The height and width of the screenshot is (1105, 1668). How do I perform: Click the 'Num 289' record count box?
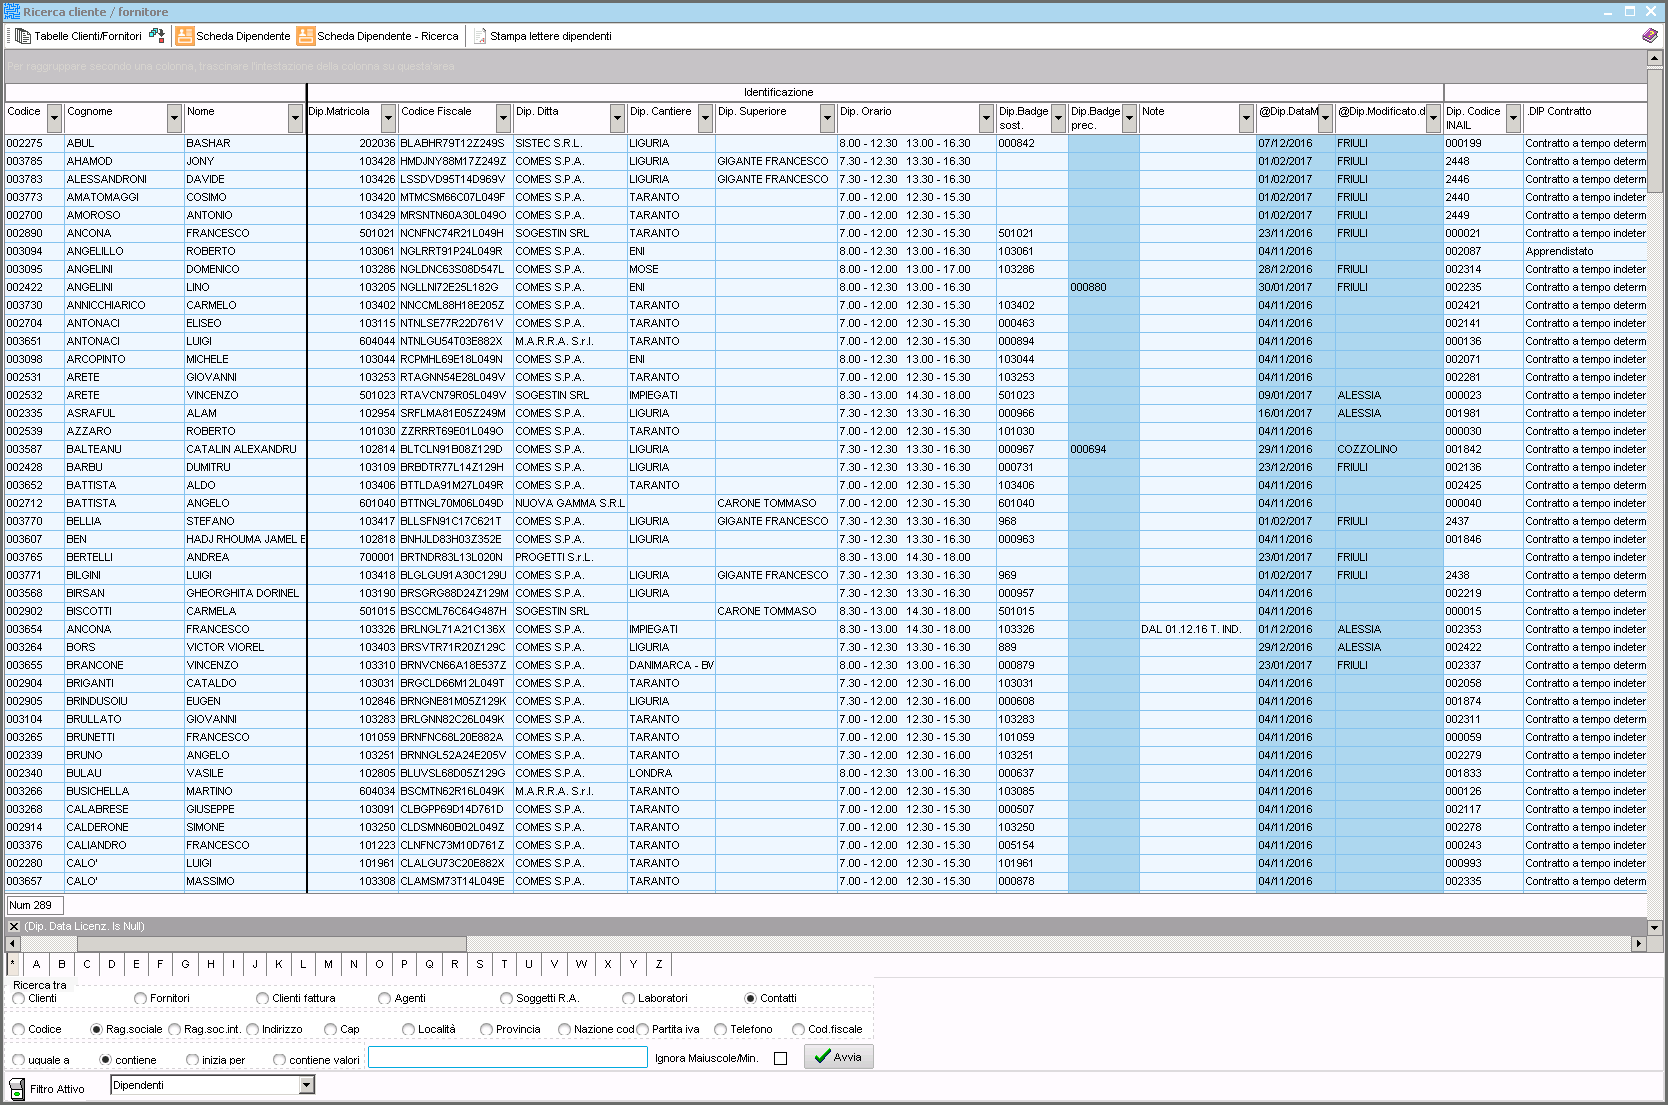click(35, 905)
